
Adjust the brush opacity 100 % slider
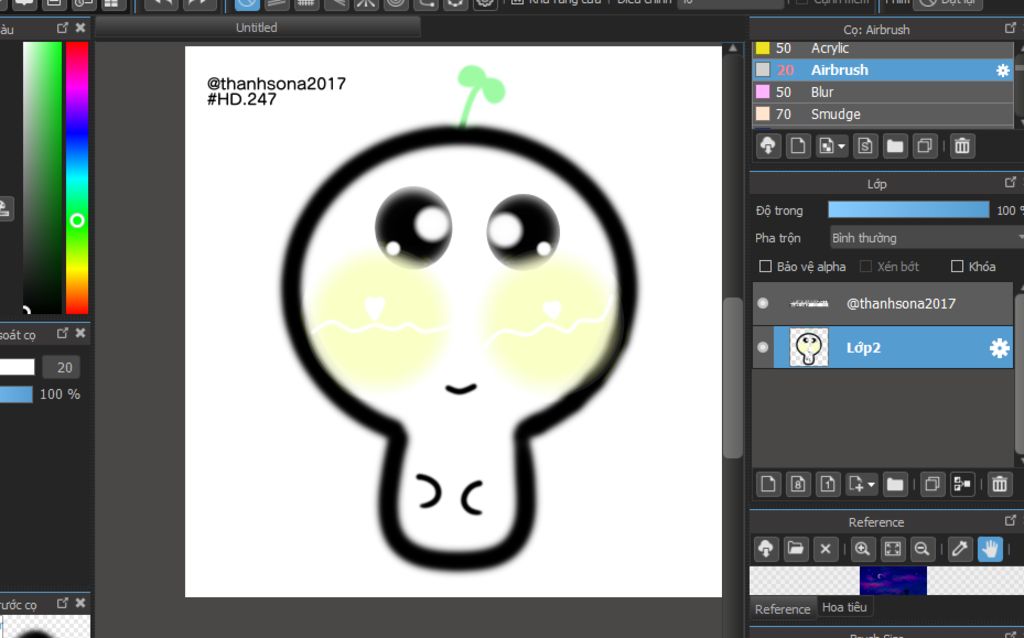click(16, 394)
